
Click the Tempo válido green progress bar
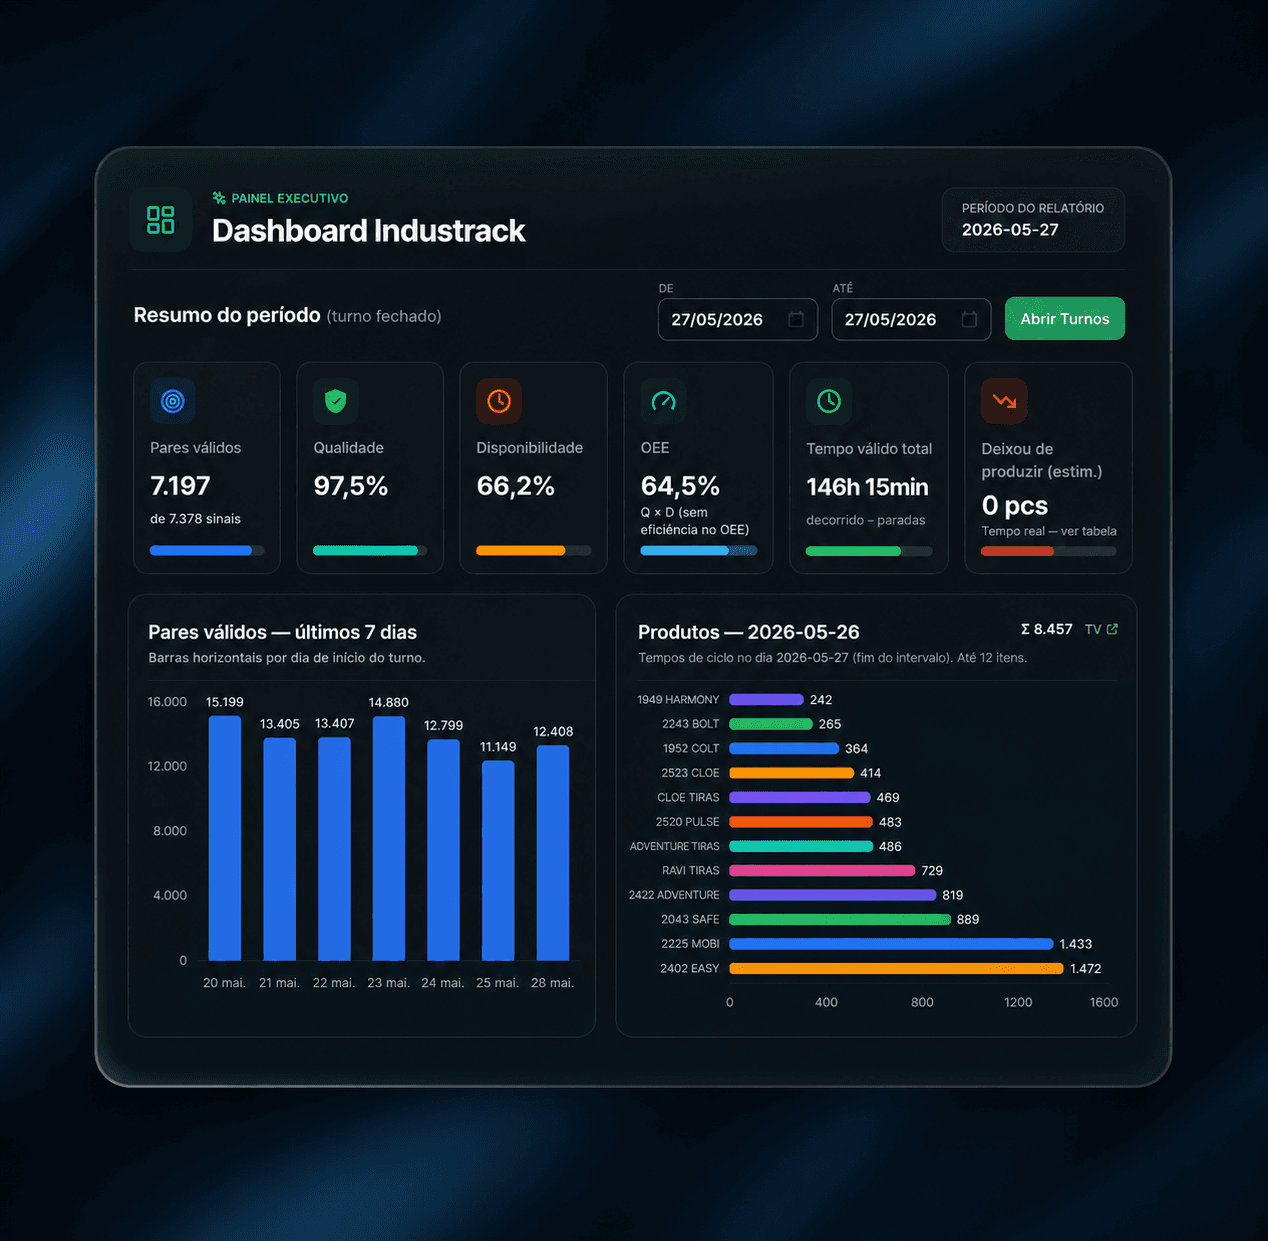coord(869,551)
